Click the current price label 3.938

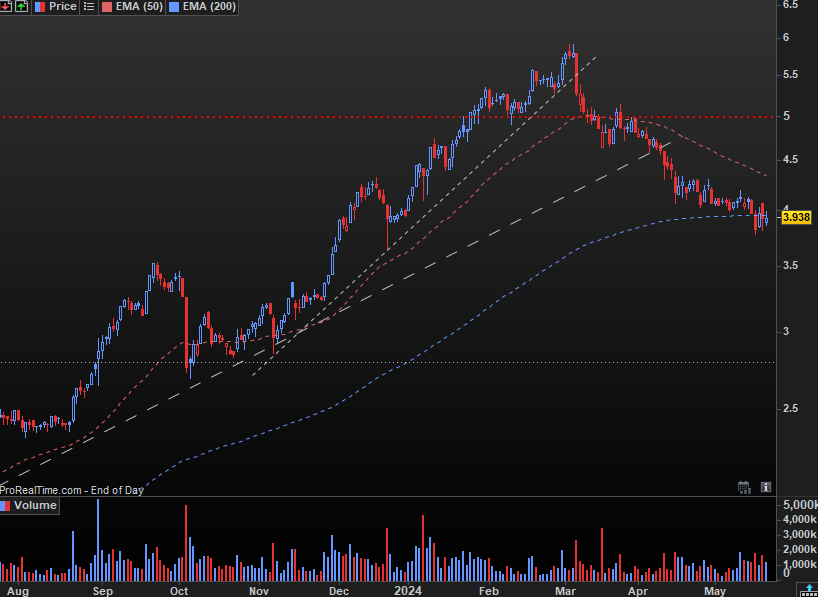(x=797, y=218)
